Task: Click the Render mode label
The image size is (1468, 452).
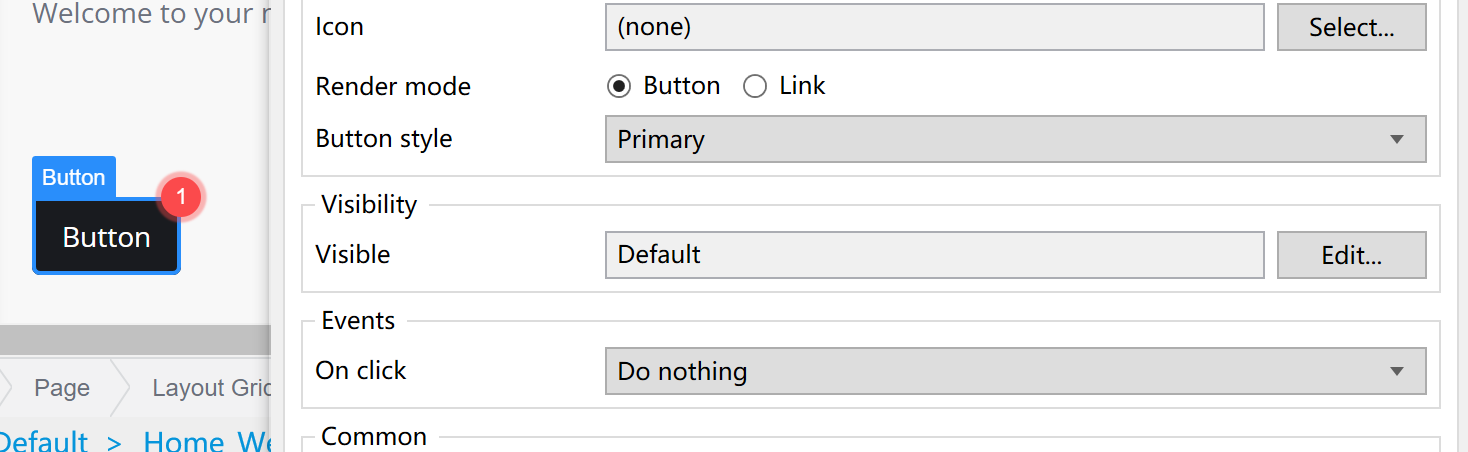Action: click(x=393, y=87)
